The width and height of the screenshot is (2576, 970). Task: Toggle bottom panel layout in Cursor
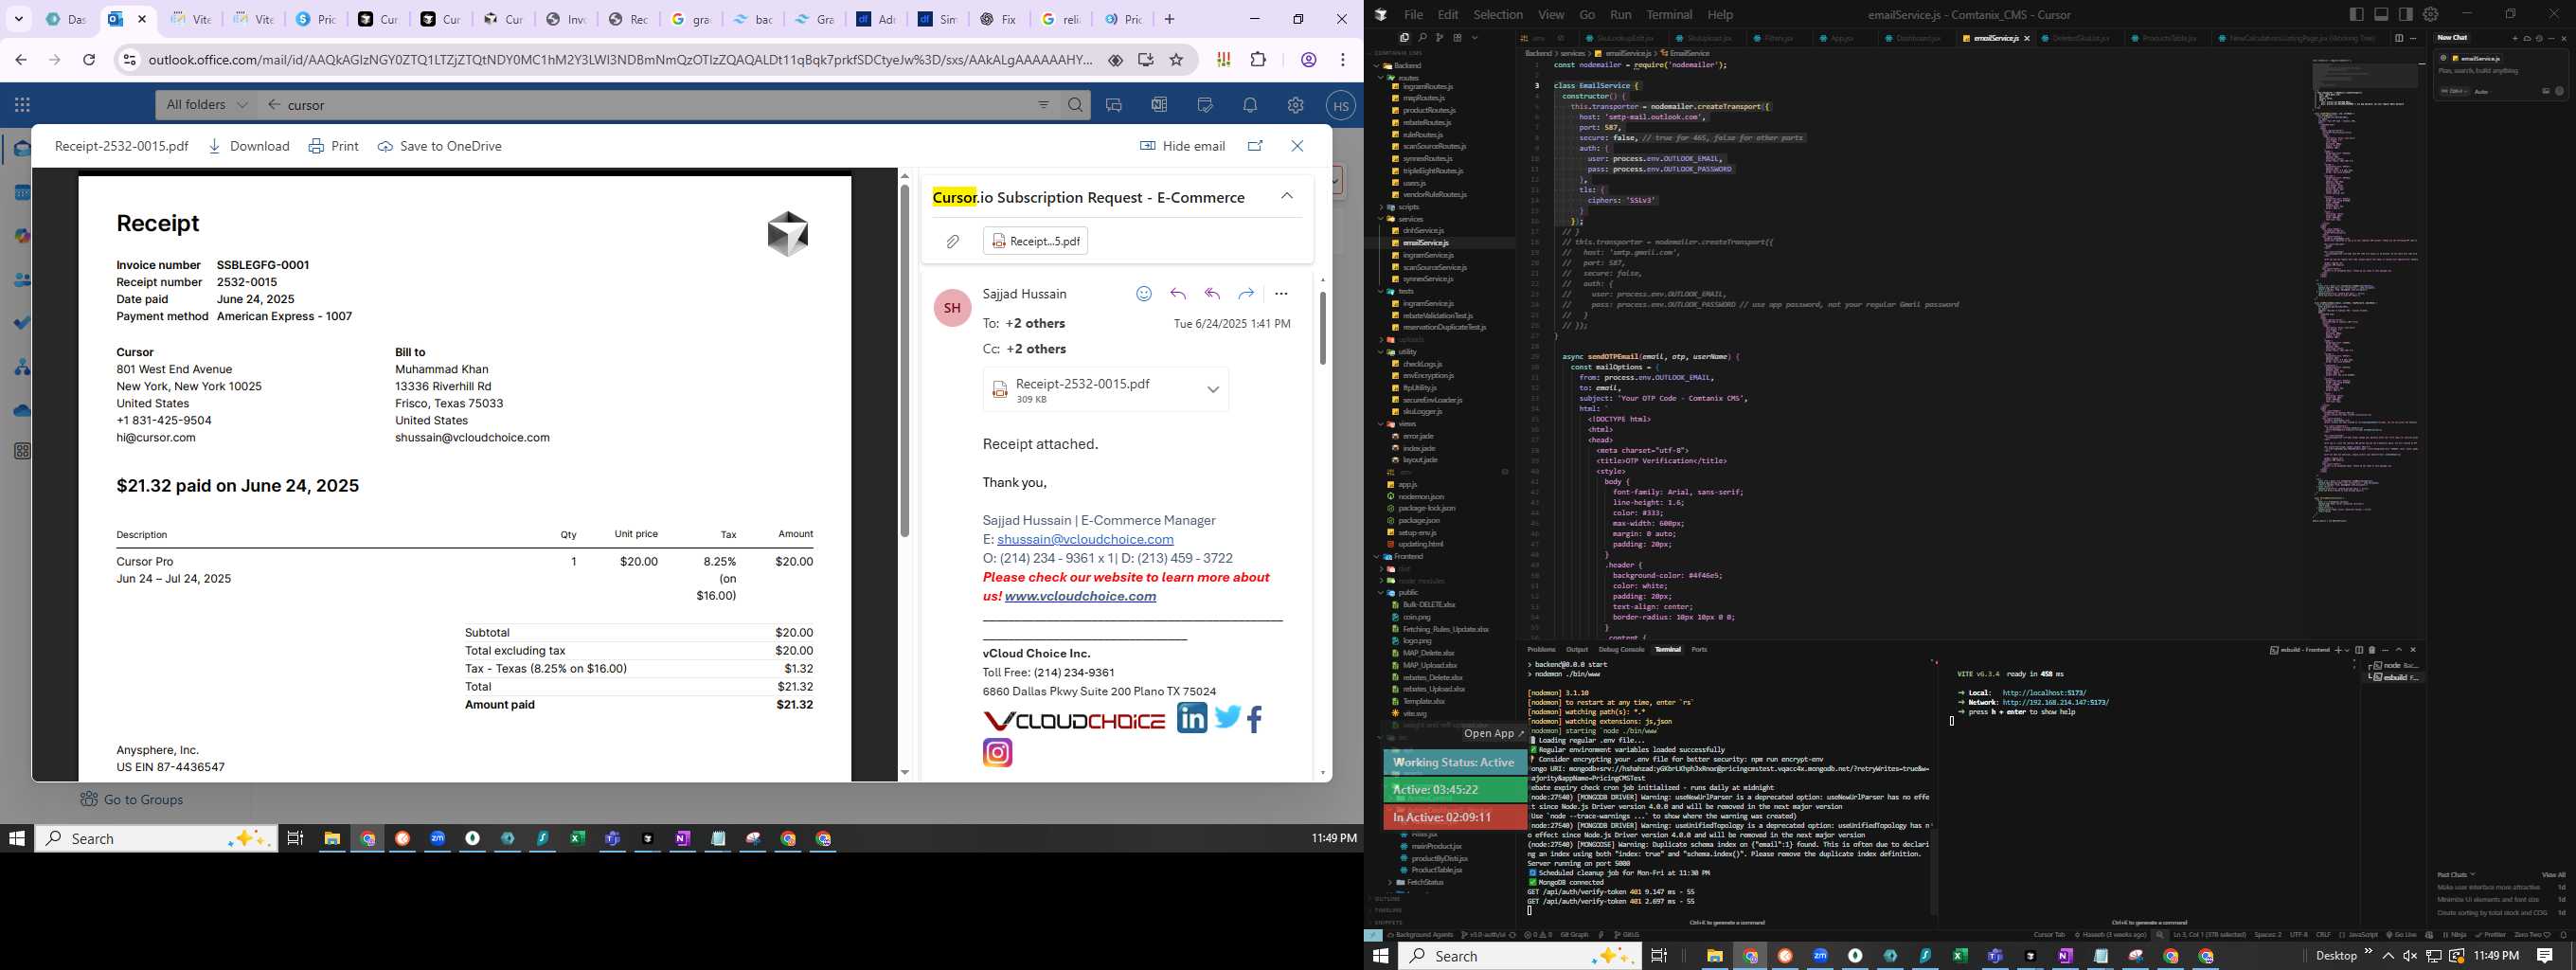[x=2381, y=14]
